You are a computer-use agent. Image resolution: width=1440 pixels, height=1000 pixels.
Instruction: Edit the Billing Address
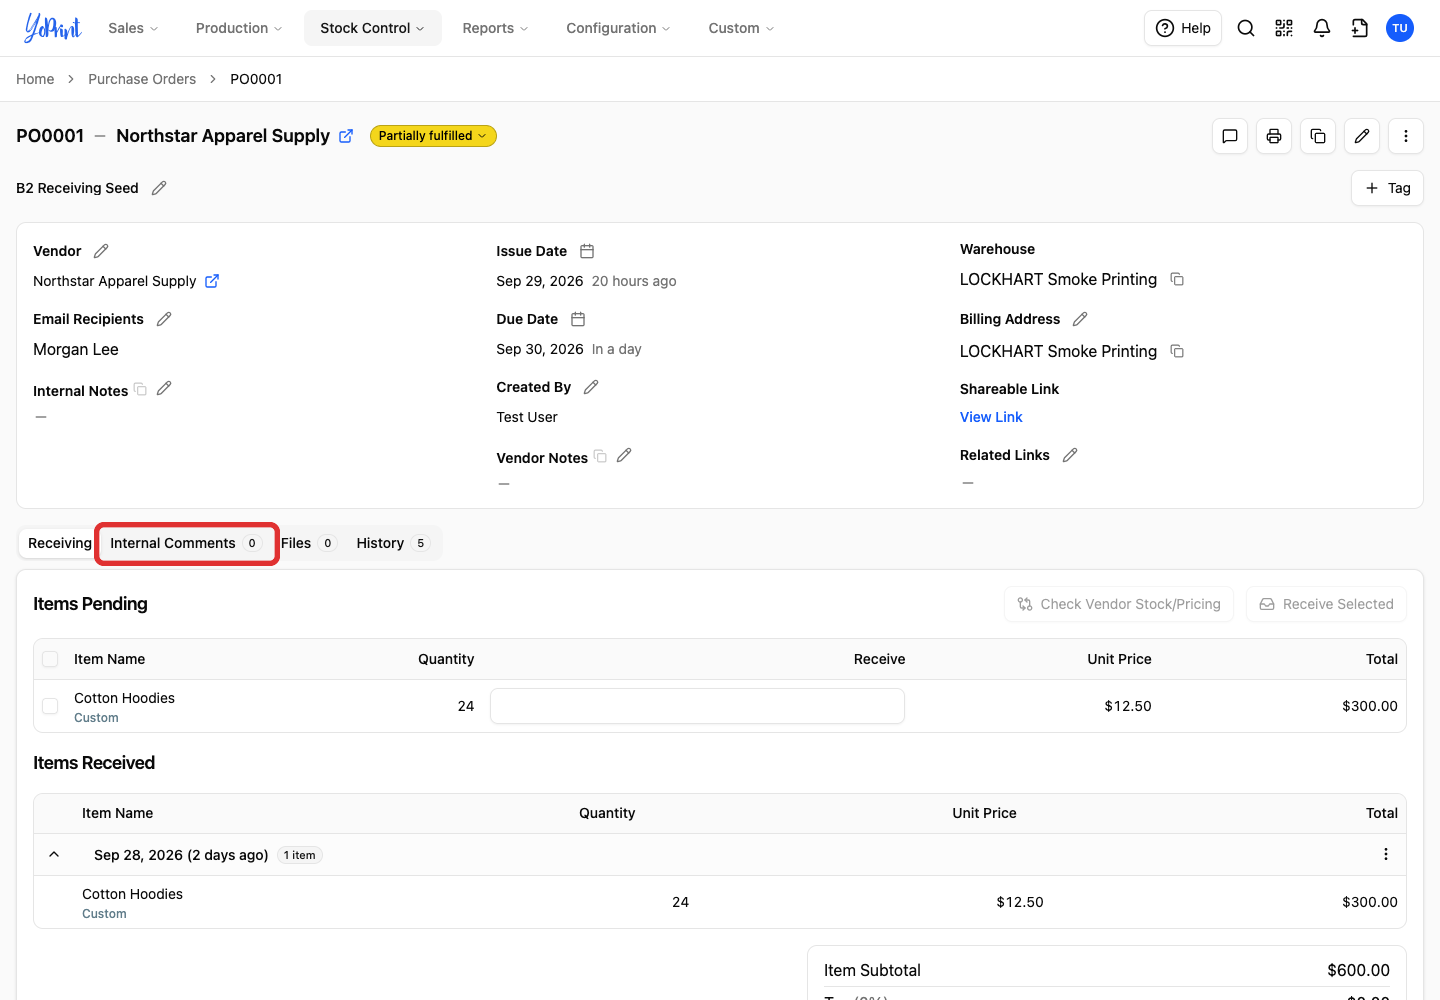pos(1080,319)
